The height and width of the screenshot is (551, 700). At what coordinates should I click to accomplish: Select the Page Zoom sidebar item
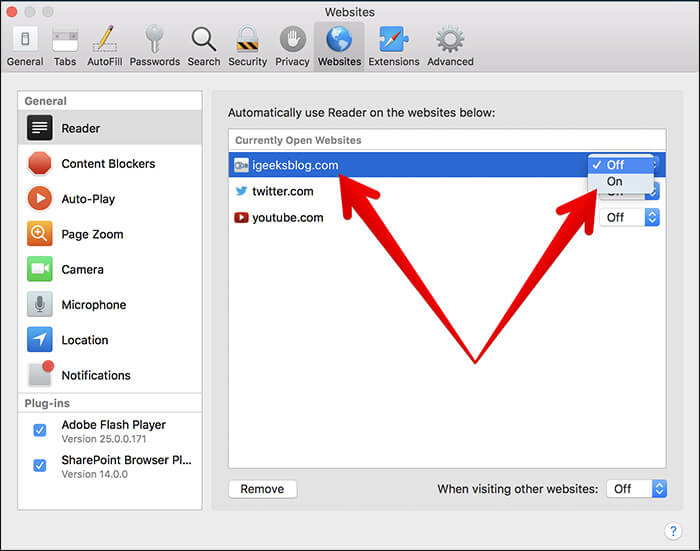pyautogui.click(x=110, y=234)
